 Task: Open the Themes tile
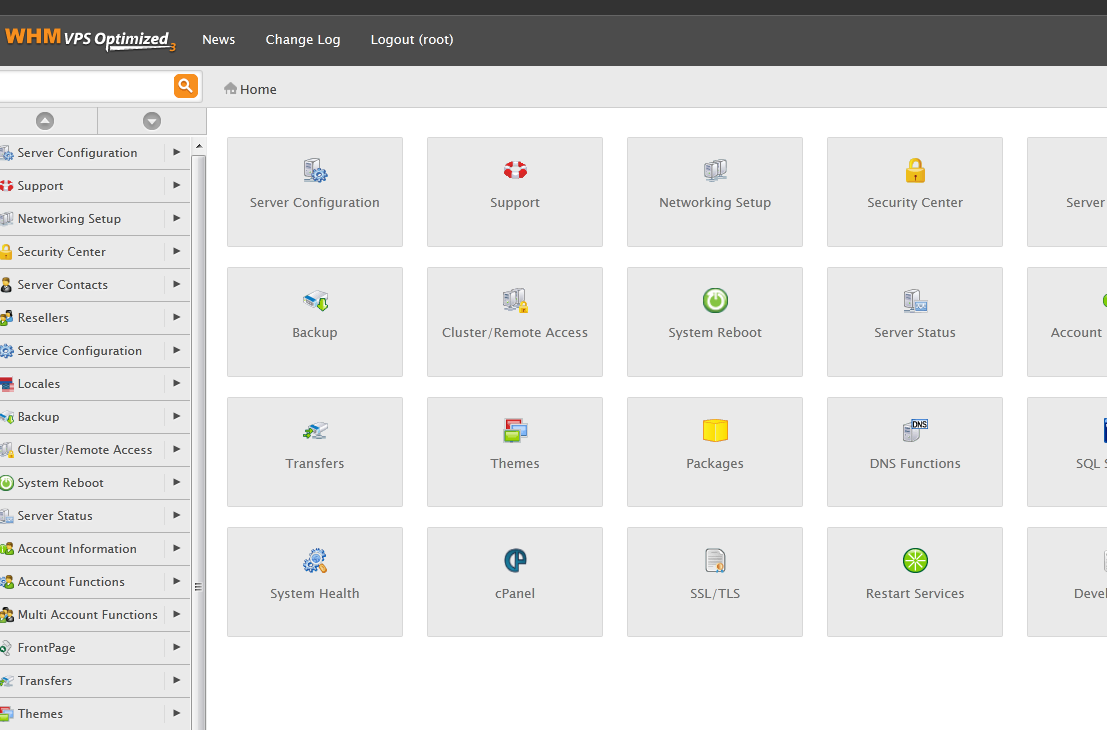click(x=515, y=452)
